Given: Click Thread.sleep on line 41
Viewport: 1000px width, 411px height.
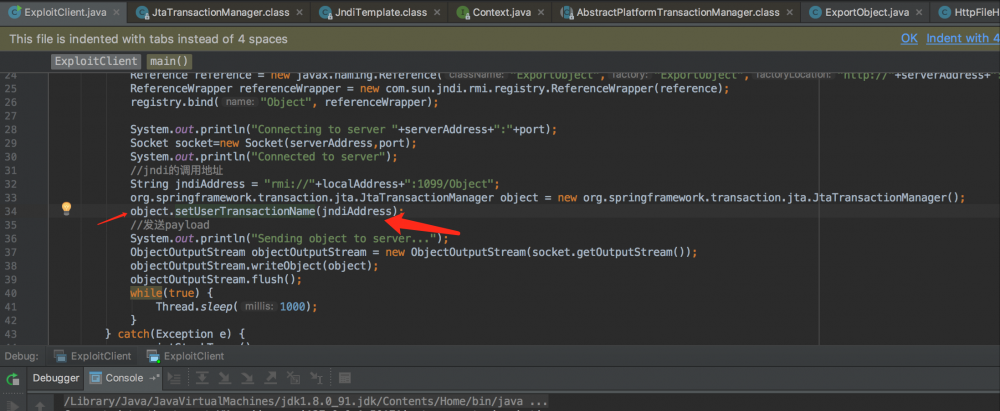Looking at the screenshot, I should point(195,306).
